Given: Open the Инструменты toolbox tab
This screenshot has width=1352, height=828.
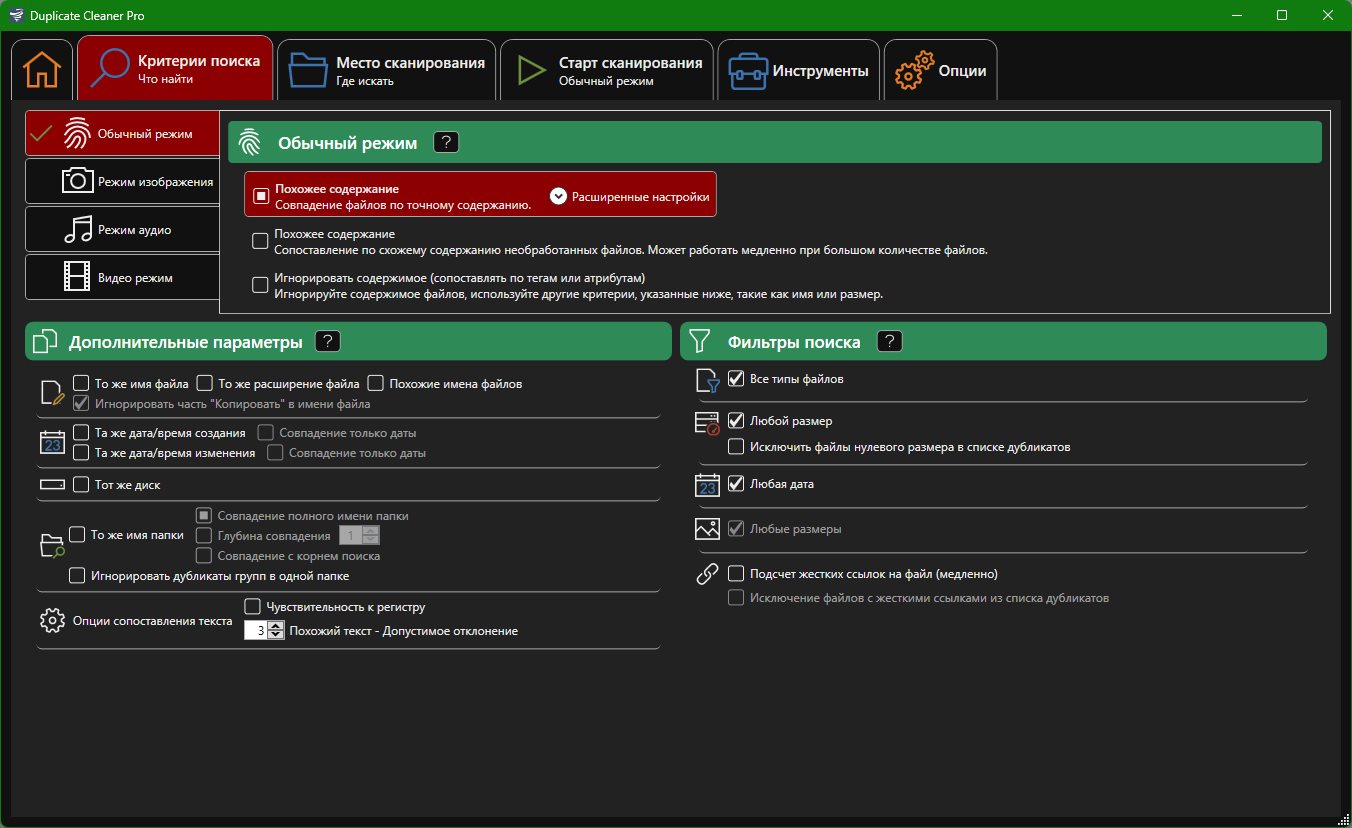Looking at the screenshot, I should click(799, 71).
